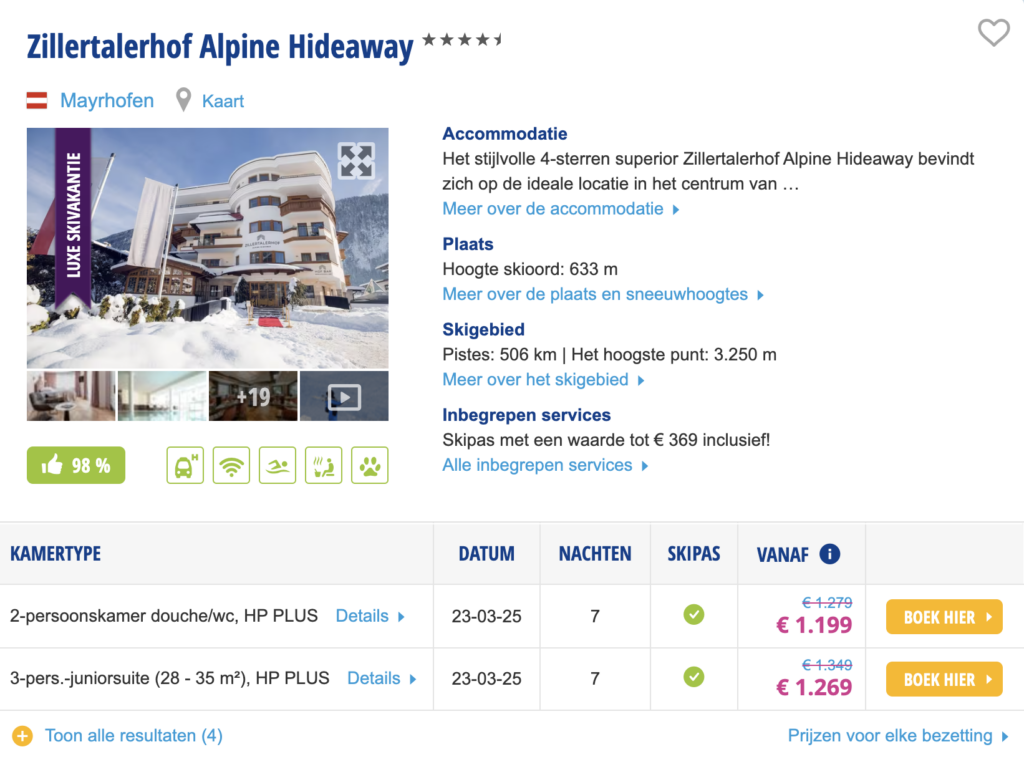This screenshot has width=1024, height=762.
Task: Click the pets allowed paw icon
Action: pos(370,465)
